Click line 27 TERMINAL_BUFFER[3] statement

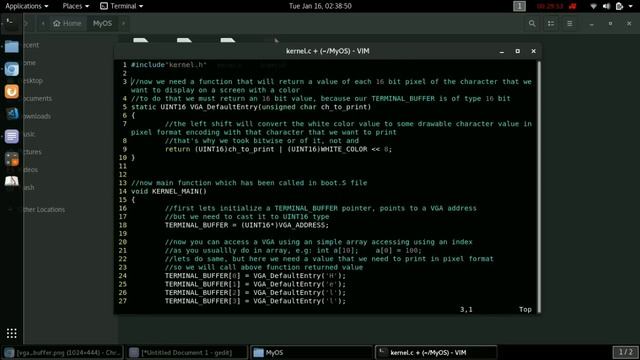pos(255,301)
